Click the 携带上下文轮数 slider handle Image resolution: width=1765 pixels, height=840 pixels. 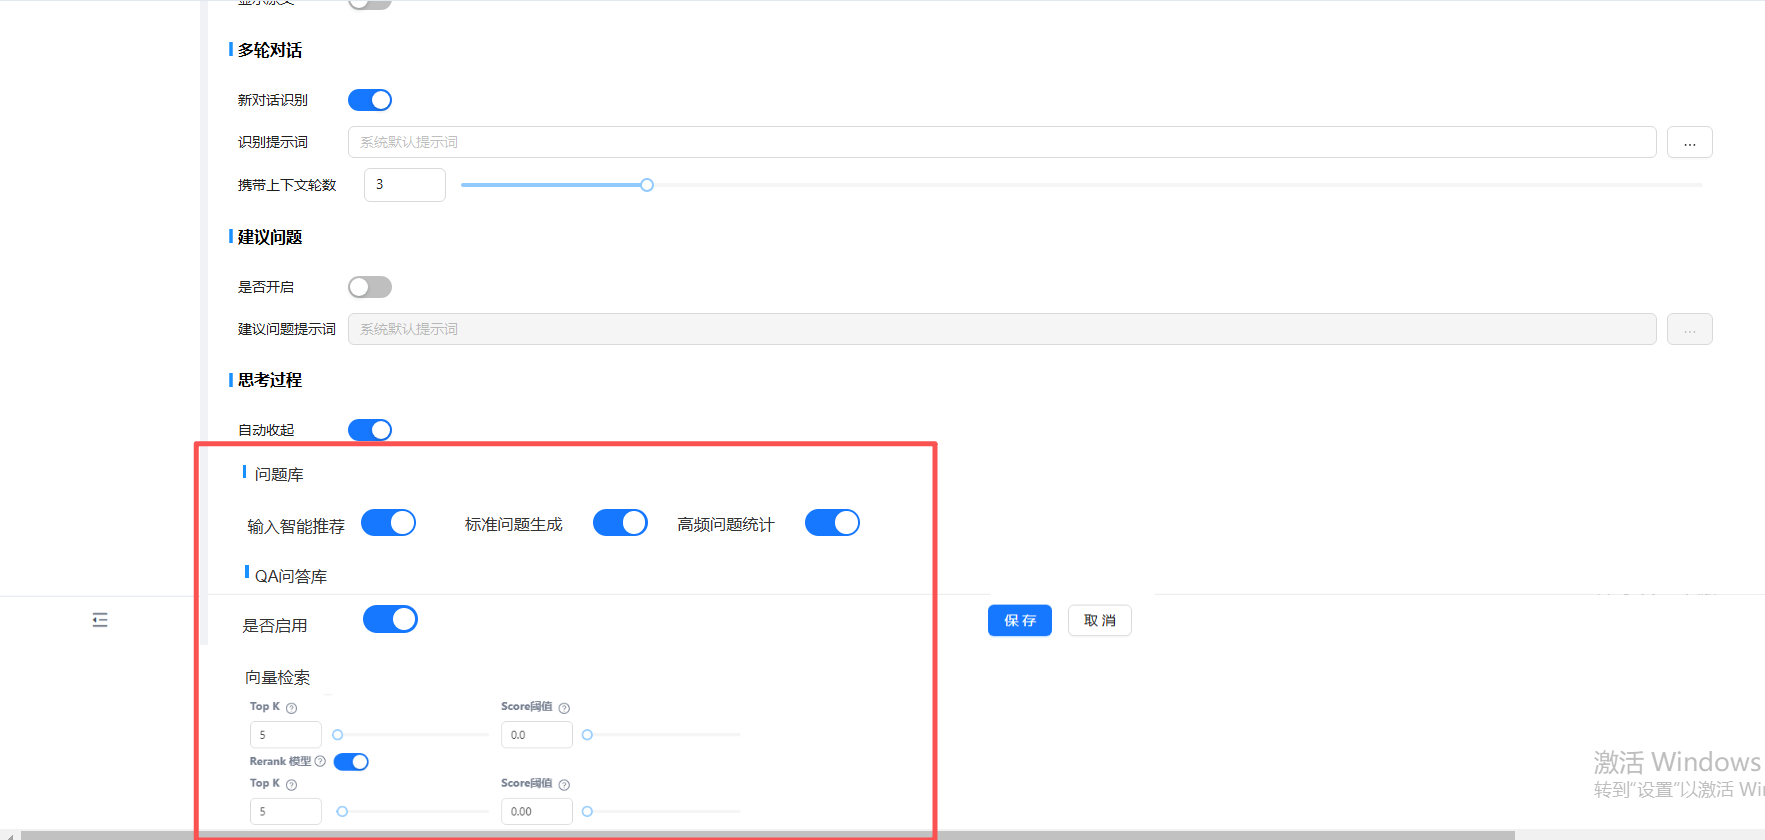(647, 185)
